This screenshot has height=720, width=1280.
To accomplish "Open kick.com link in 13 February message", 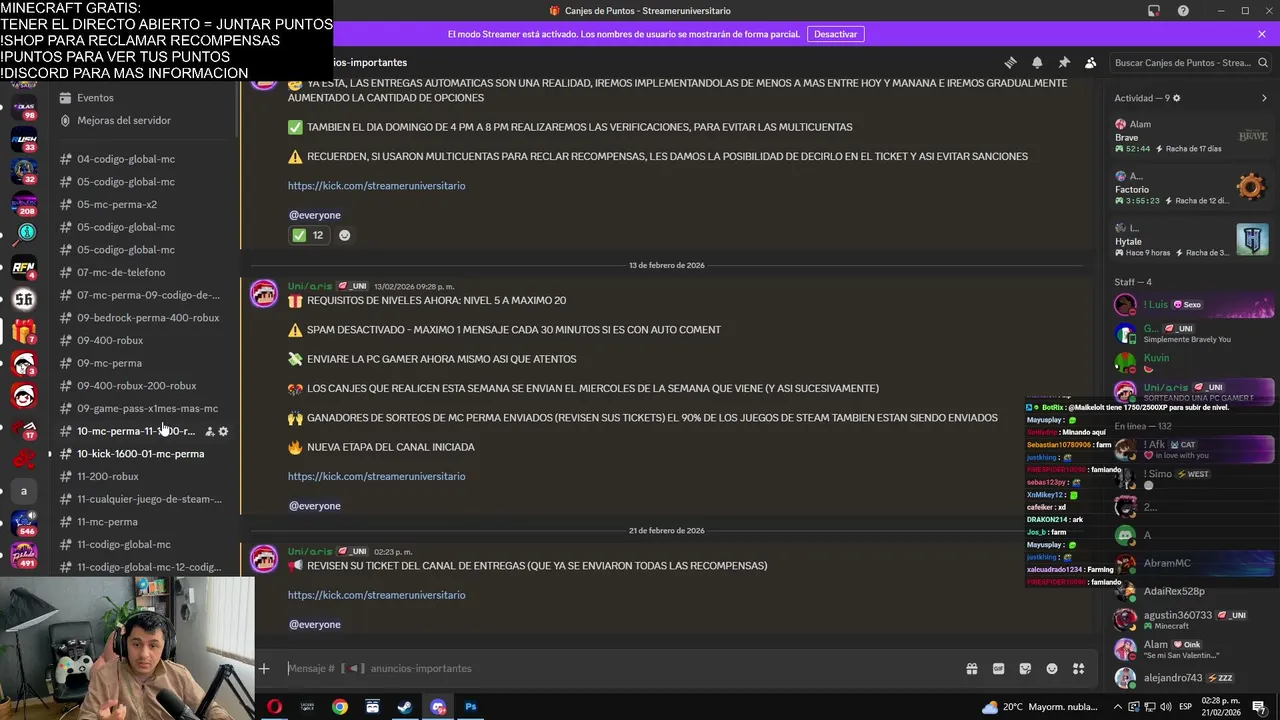I will (x=376, y=476).
